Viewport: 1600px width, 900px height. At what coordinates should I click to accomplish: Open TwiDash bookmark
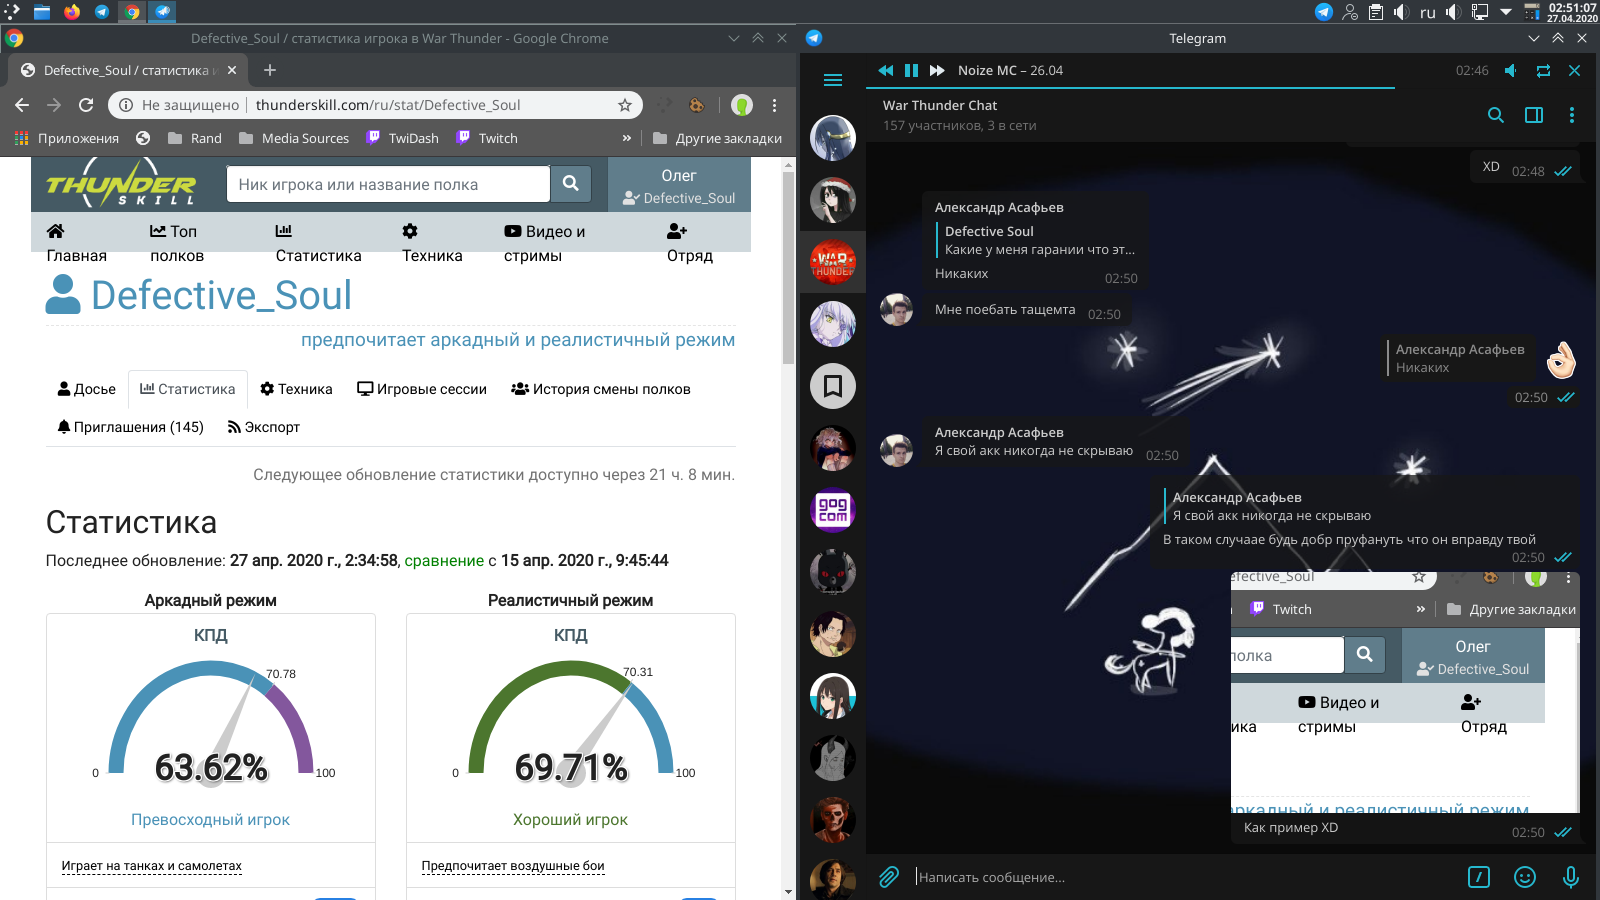[402, 138]
